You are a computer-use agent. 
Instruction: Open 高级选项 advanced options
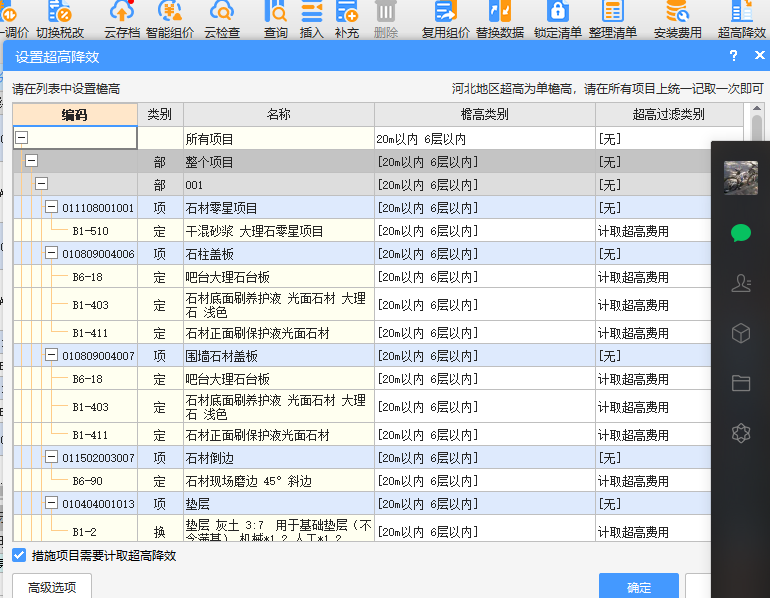tap(52, 586)
